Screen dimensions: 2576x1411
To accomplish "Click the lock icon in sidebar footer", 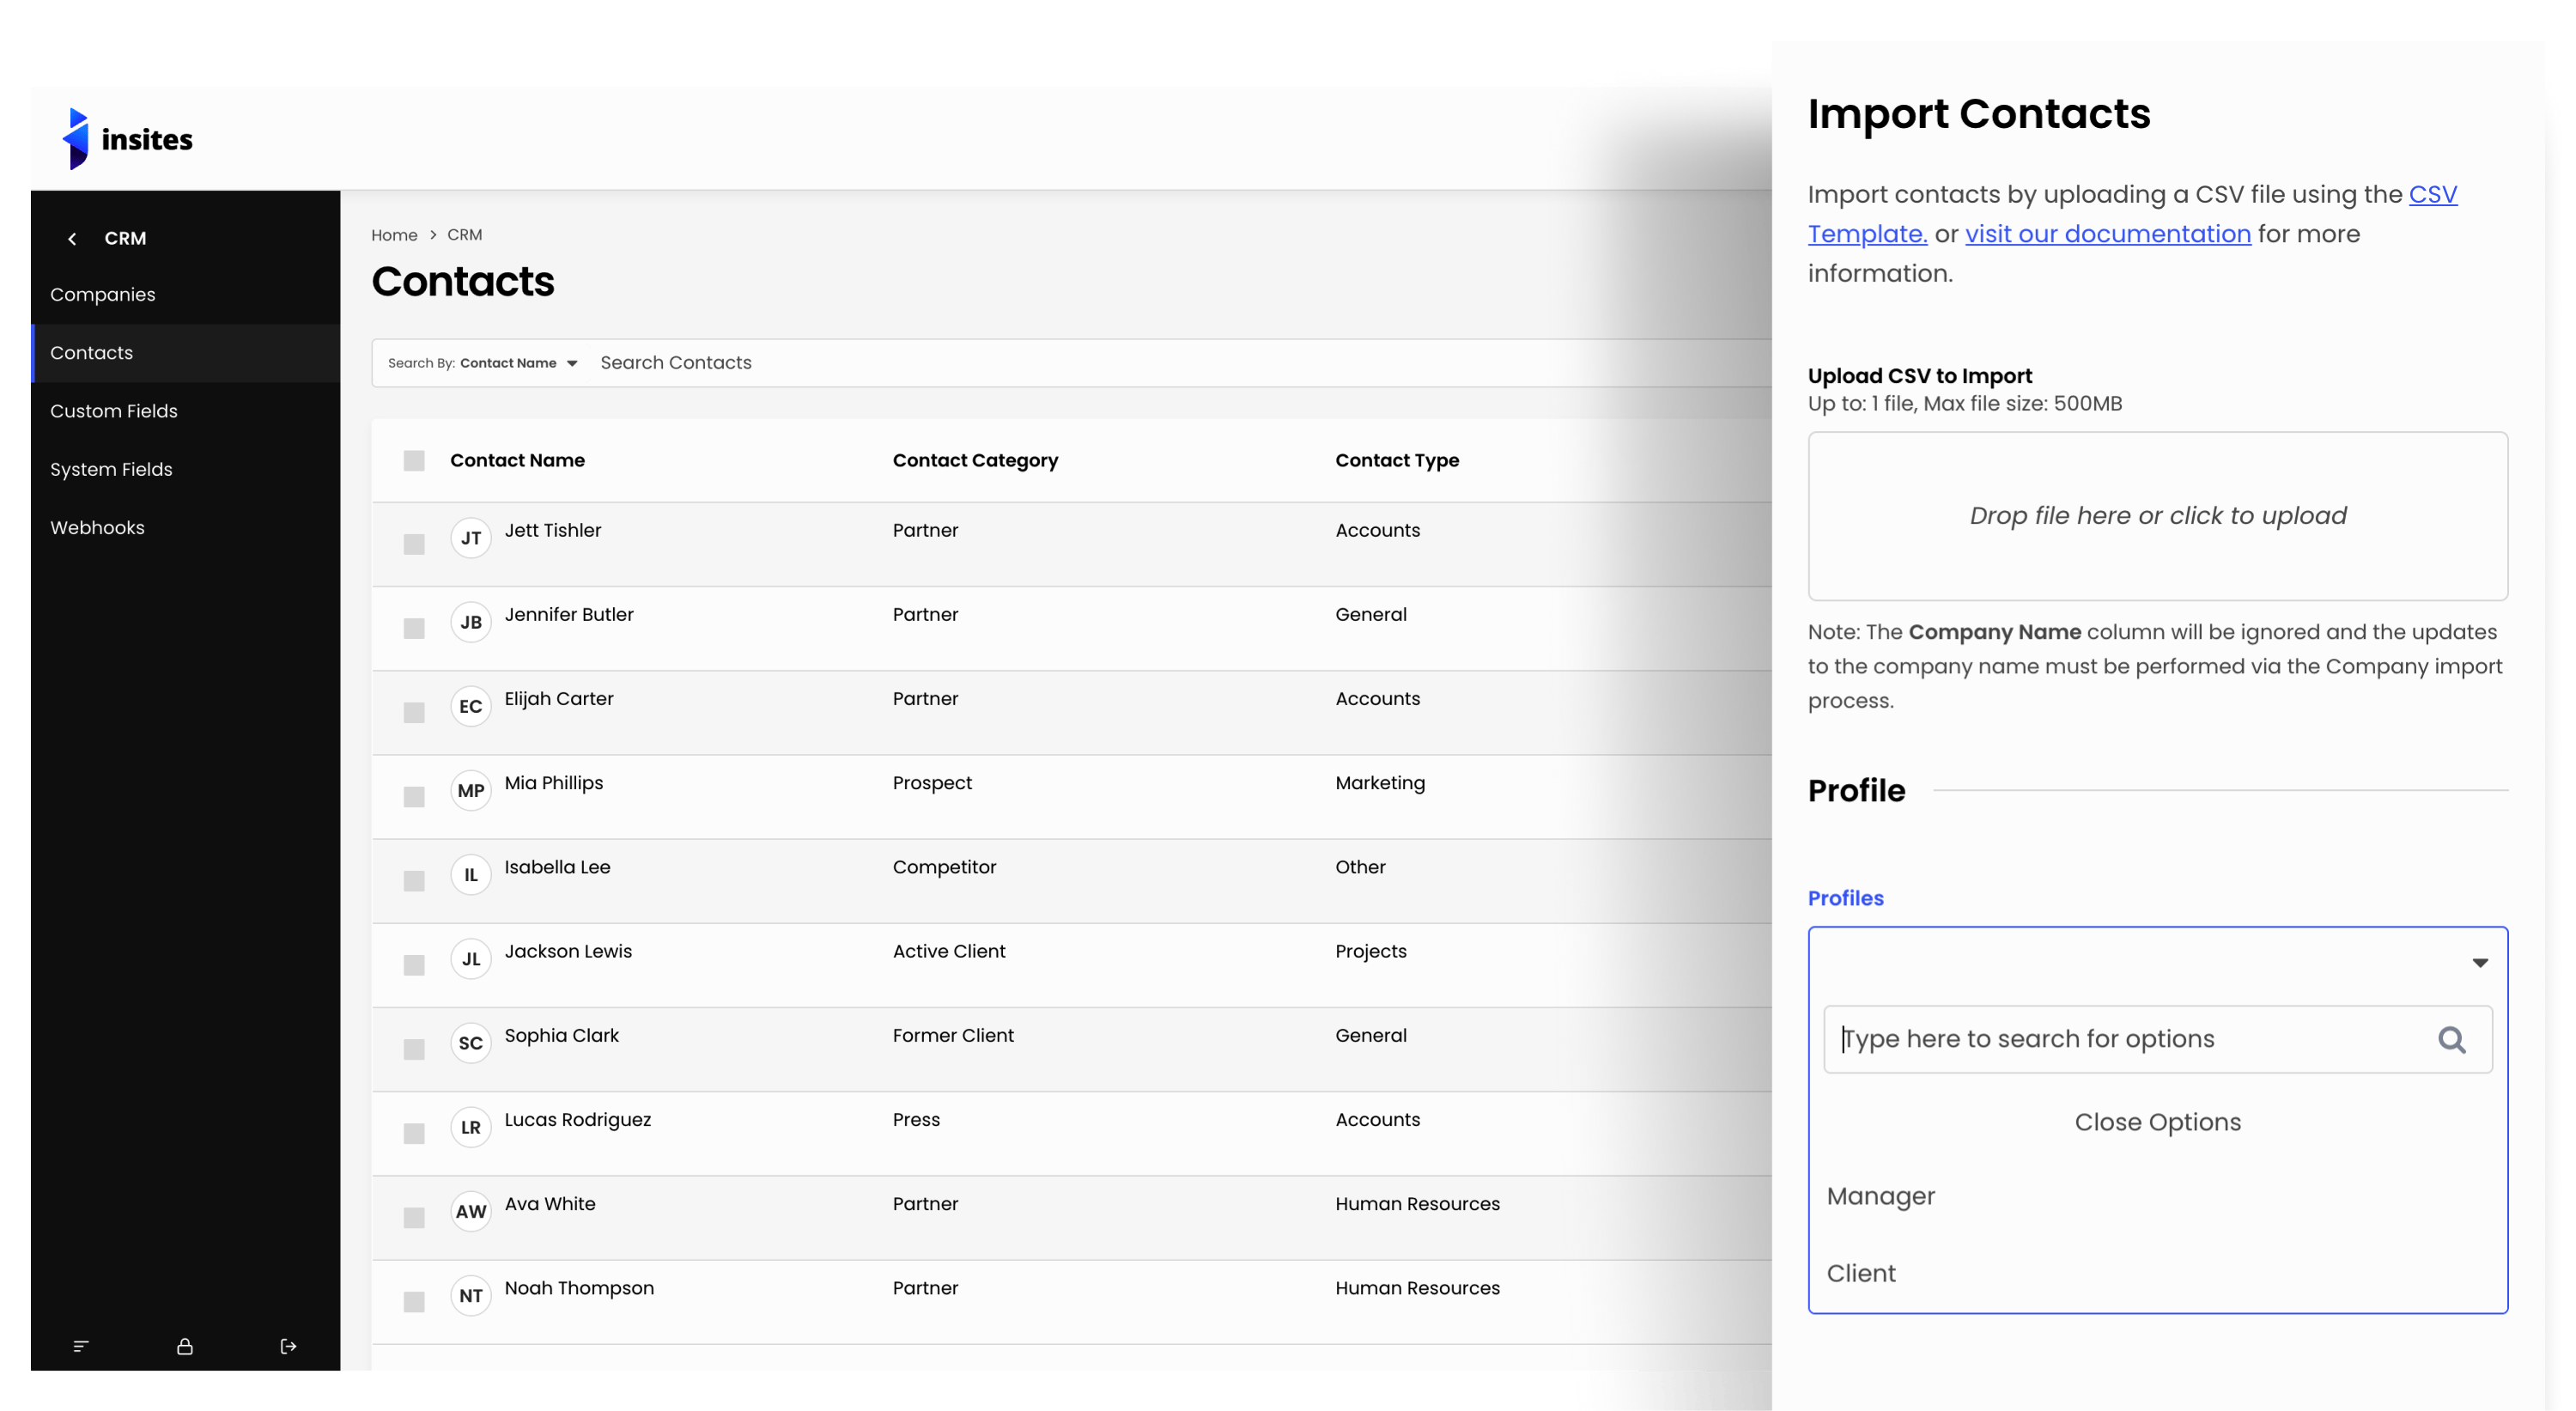I will point(185,1346).
